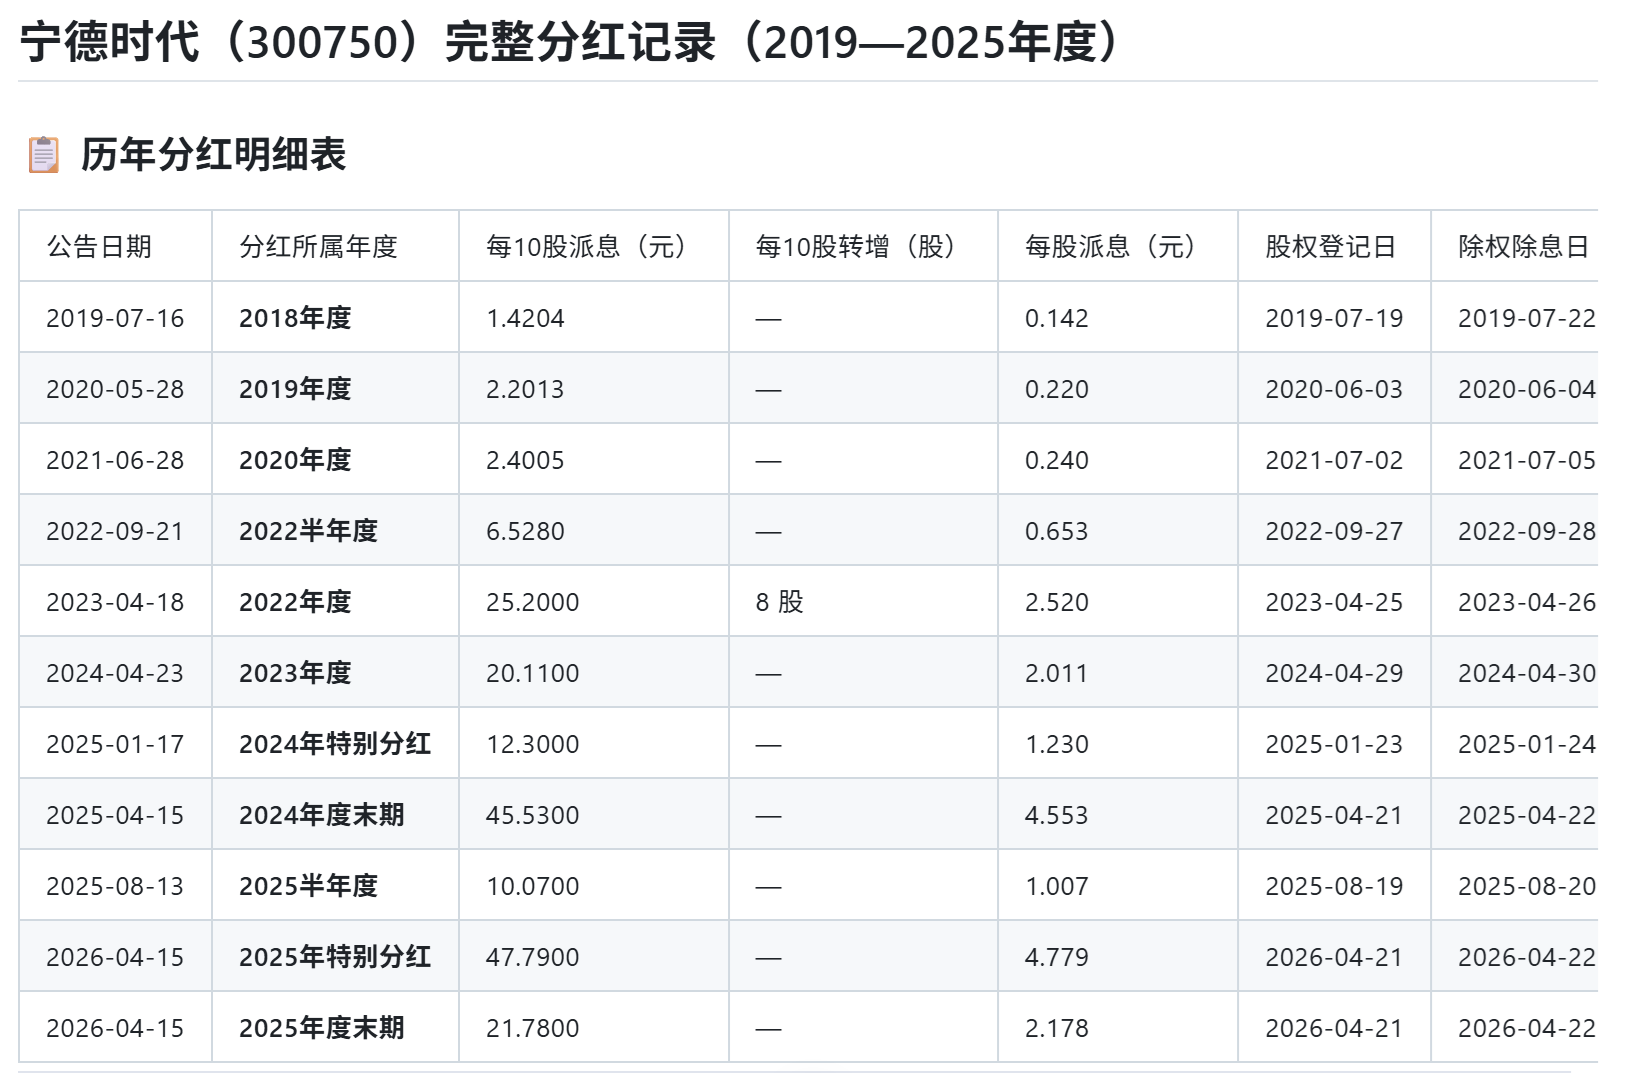Image resolution: width=1626 pixels, height=1073 pixels.
Task: Select the 2020年度 cell
Action: tap(295, 460)
